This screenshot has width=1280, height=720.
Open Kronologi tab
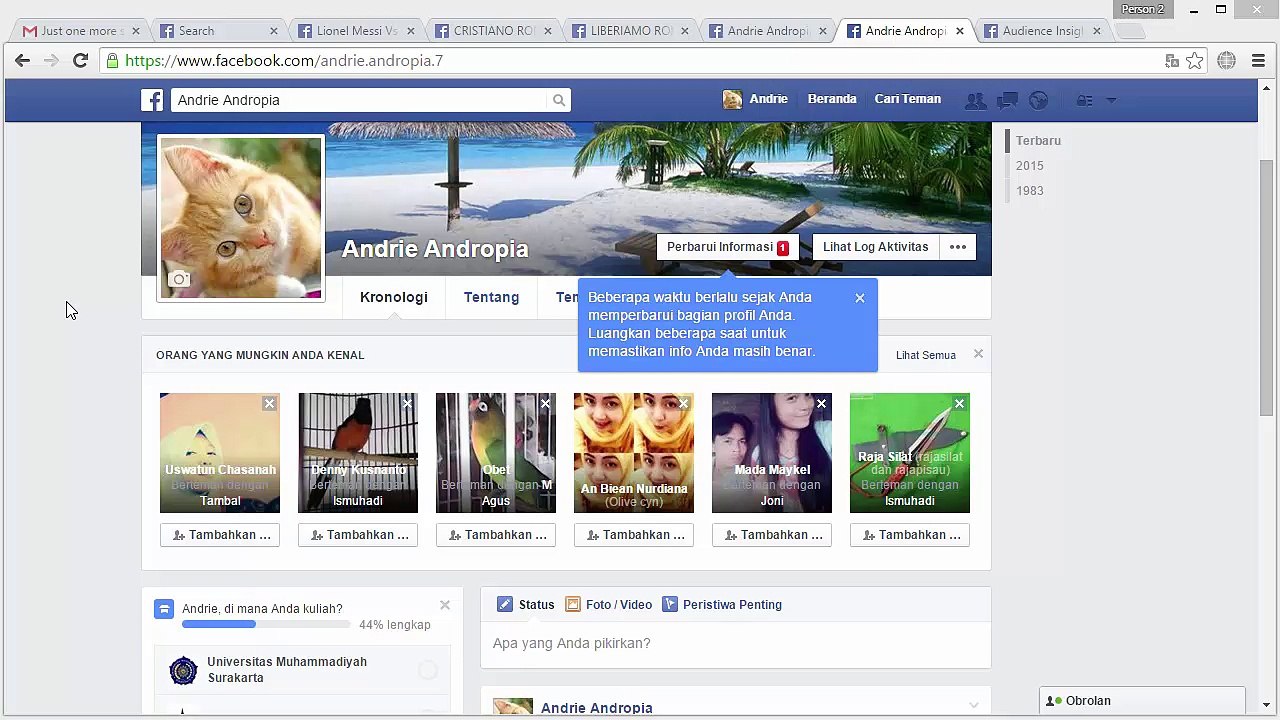tap(394, 297)
